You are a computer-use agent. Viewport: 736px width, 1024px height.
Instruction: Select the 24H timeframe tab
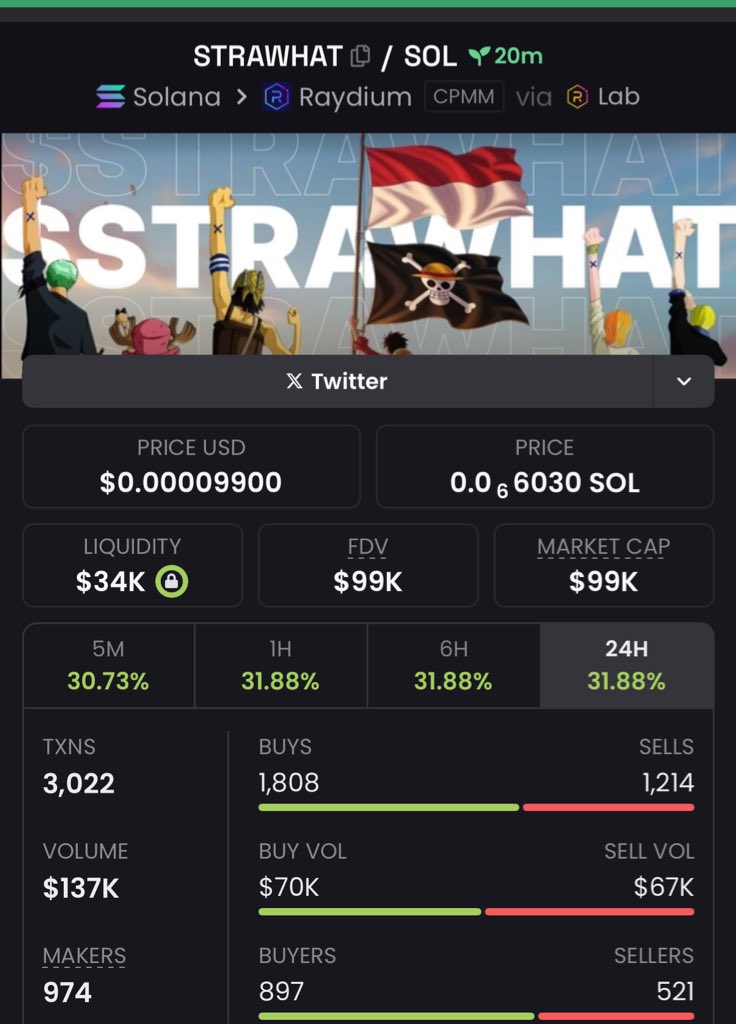click(x=627, y=665)
